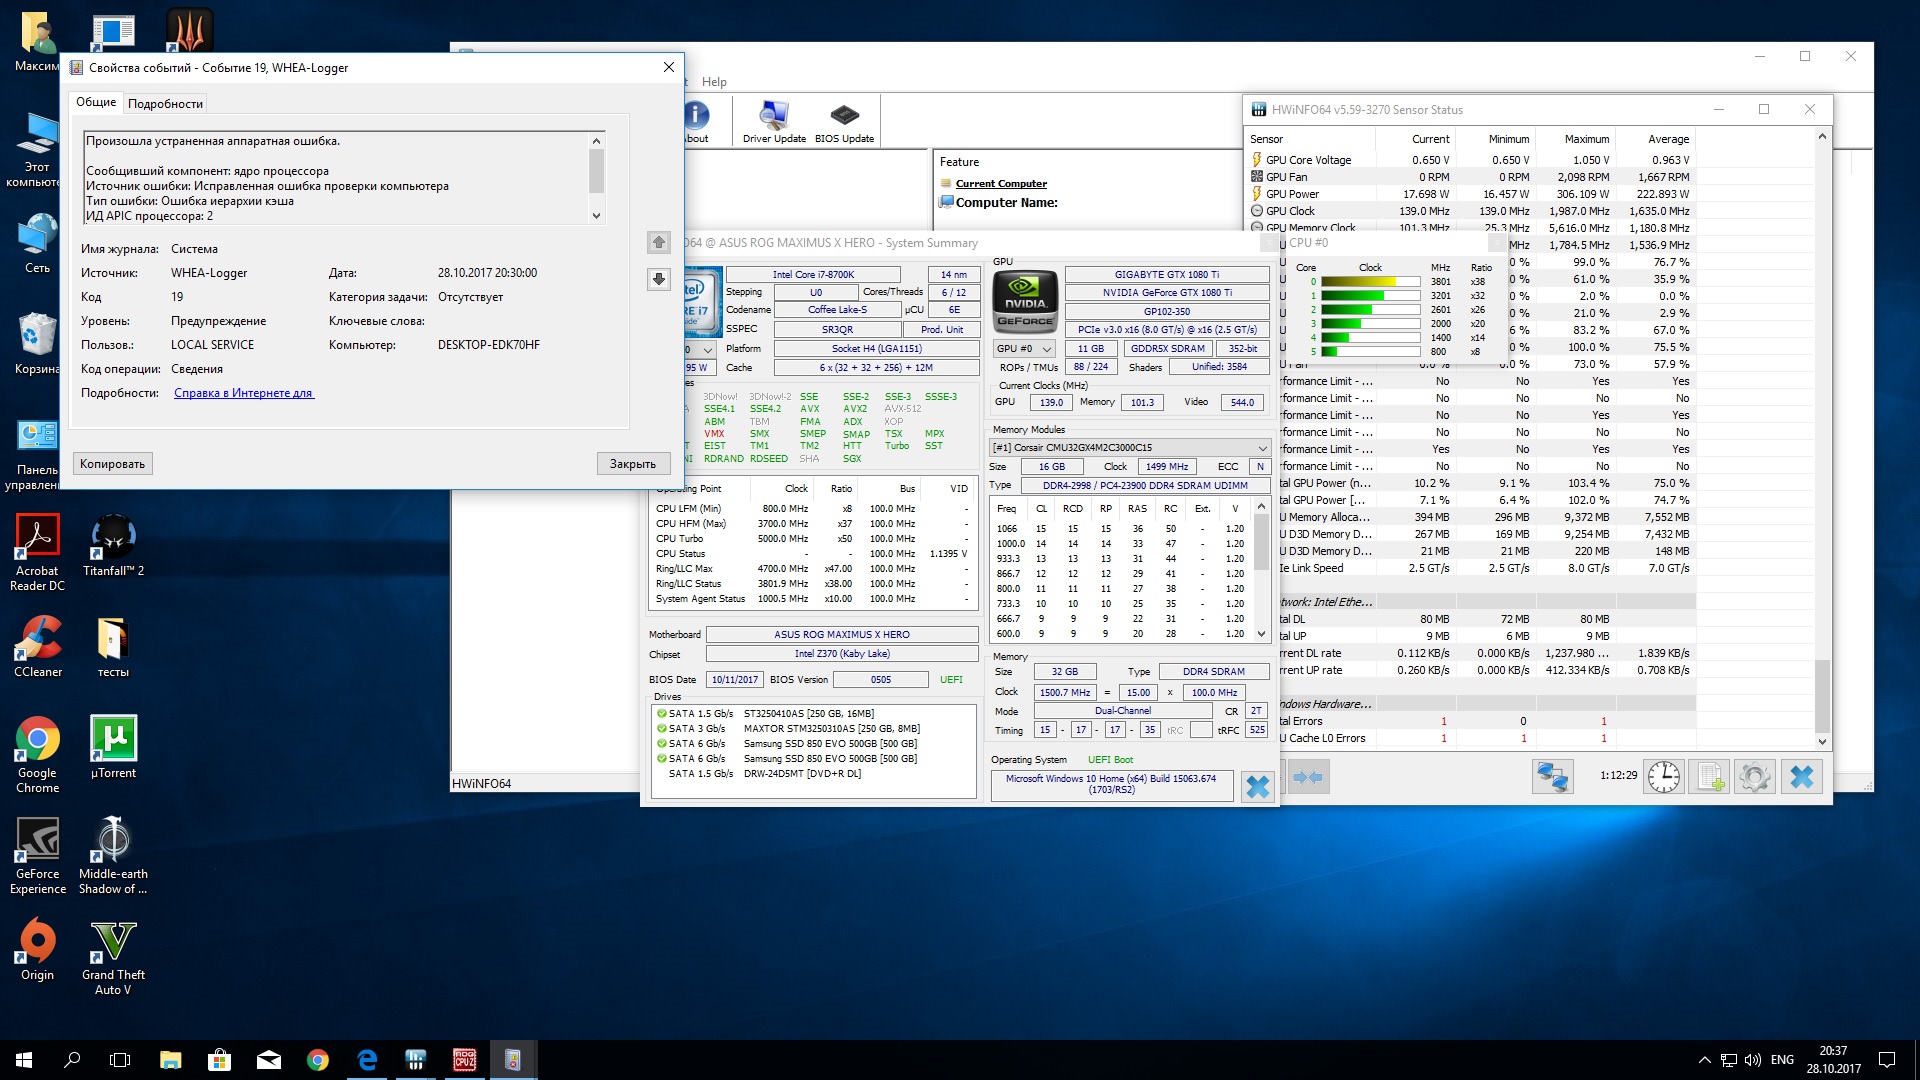Screen dimensions: 1920x1080
Task: Open remote network monitoring icon
Action: pos(1552,777)
